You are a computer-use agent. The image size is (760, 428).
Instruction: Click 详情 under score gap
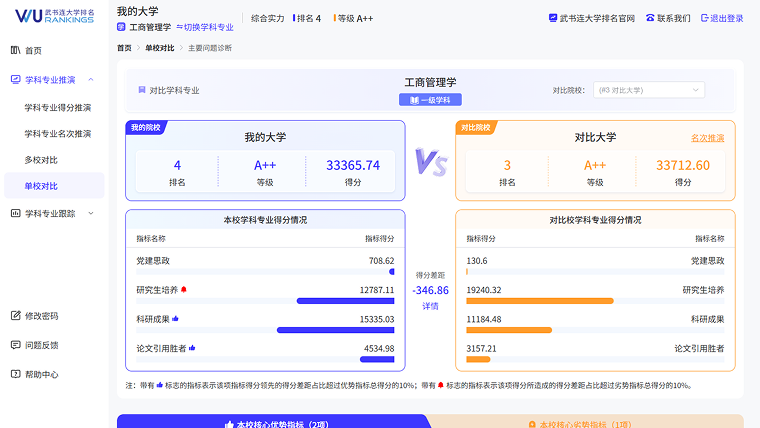430,306
